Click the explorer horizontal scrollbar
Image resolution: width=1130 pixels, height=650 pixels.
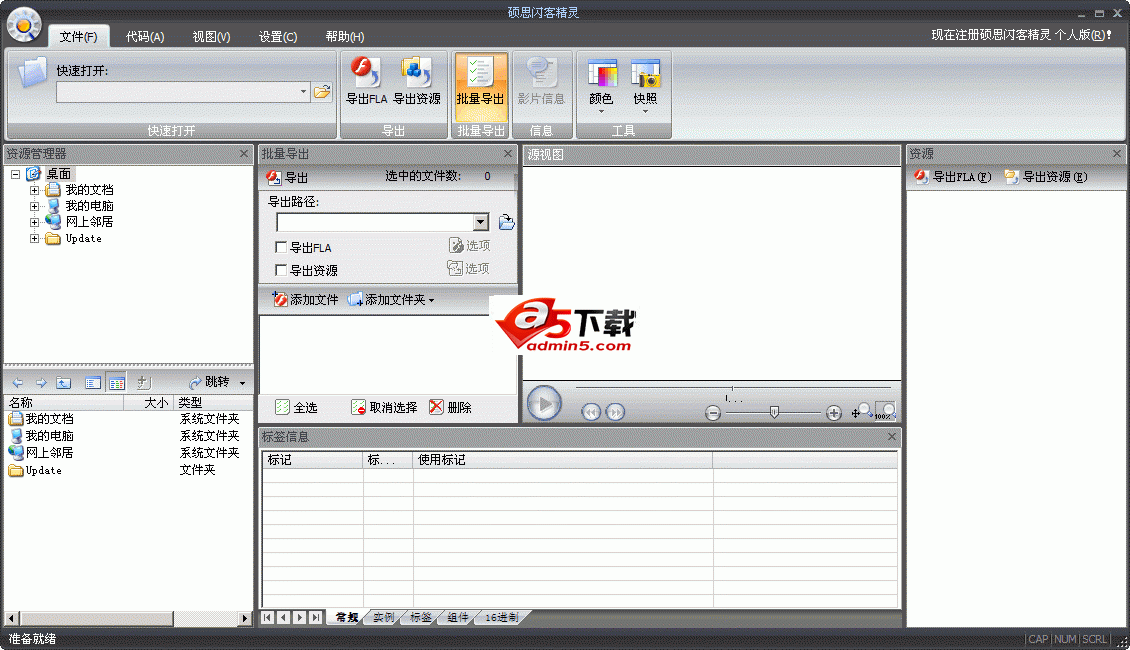click(x=129, y=618)
